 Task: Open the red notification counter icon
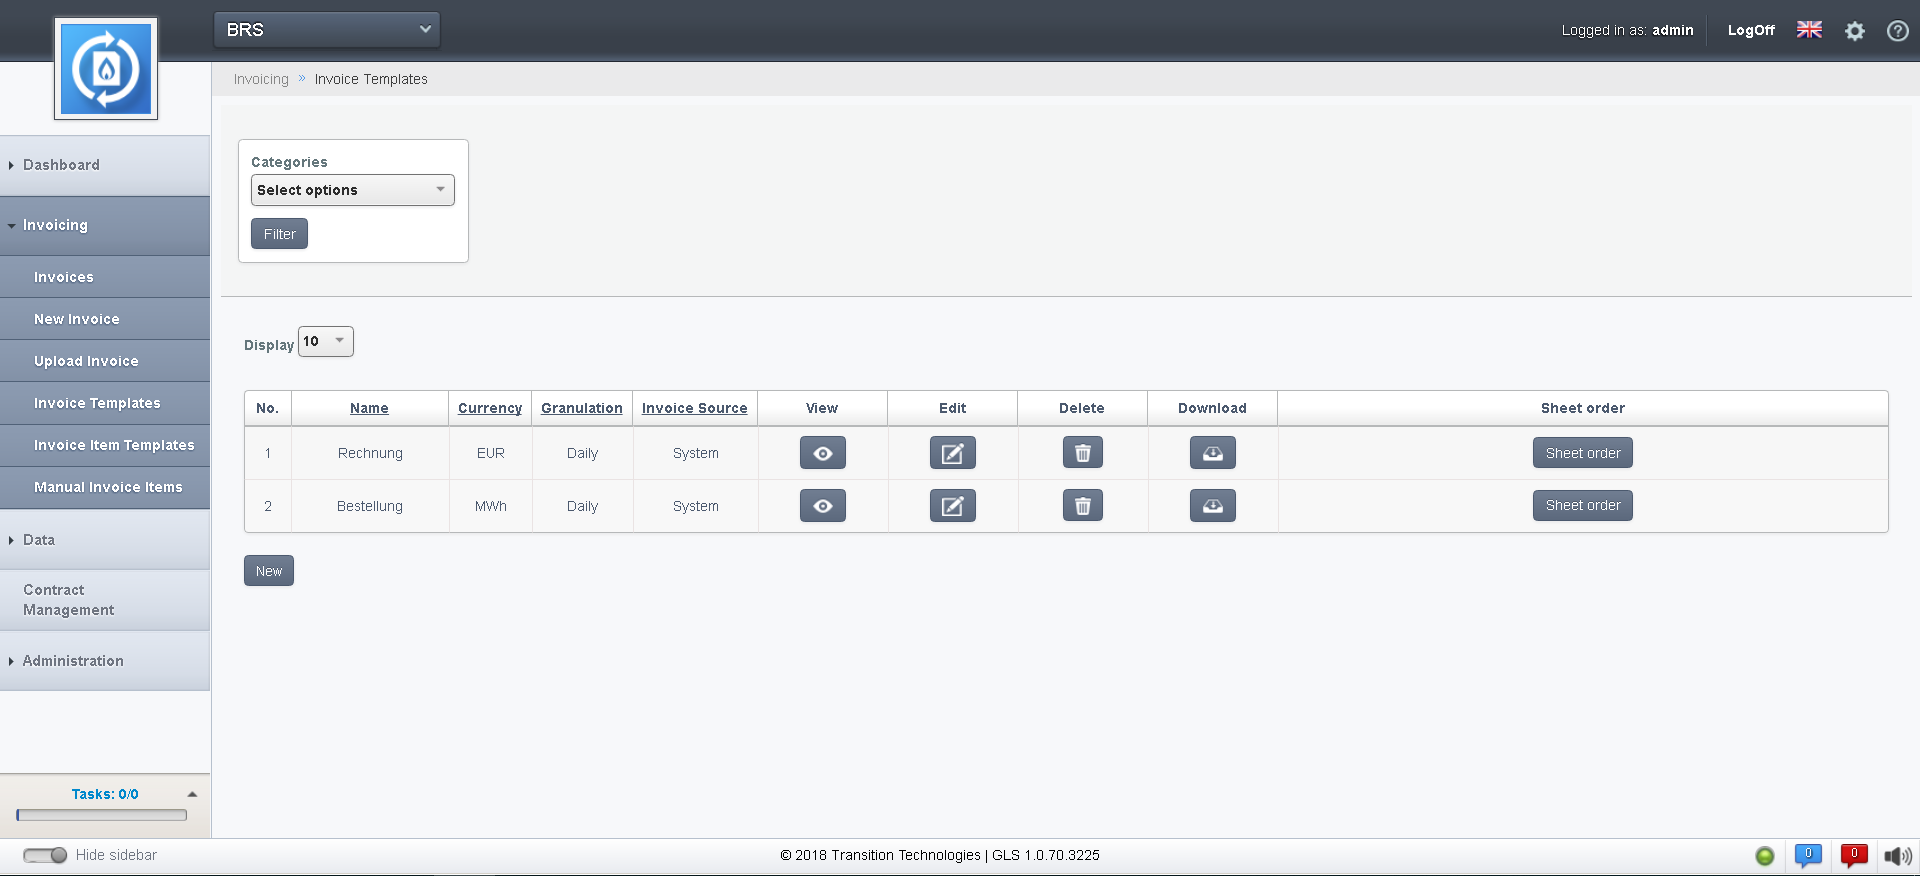click(1853, 855)
